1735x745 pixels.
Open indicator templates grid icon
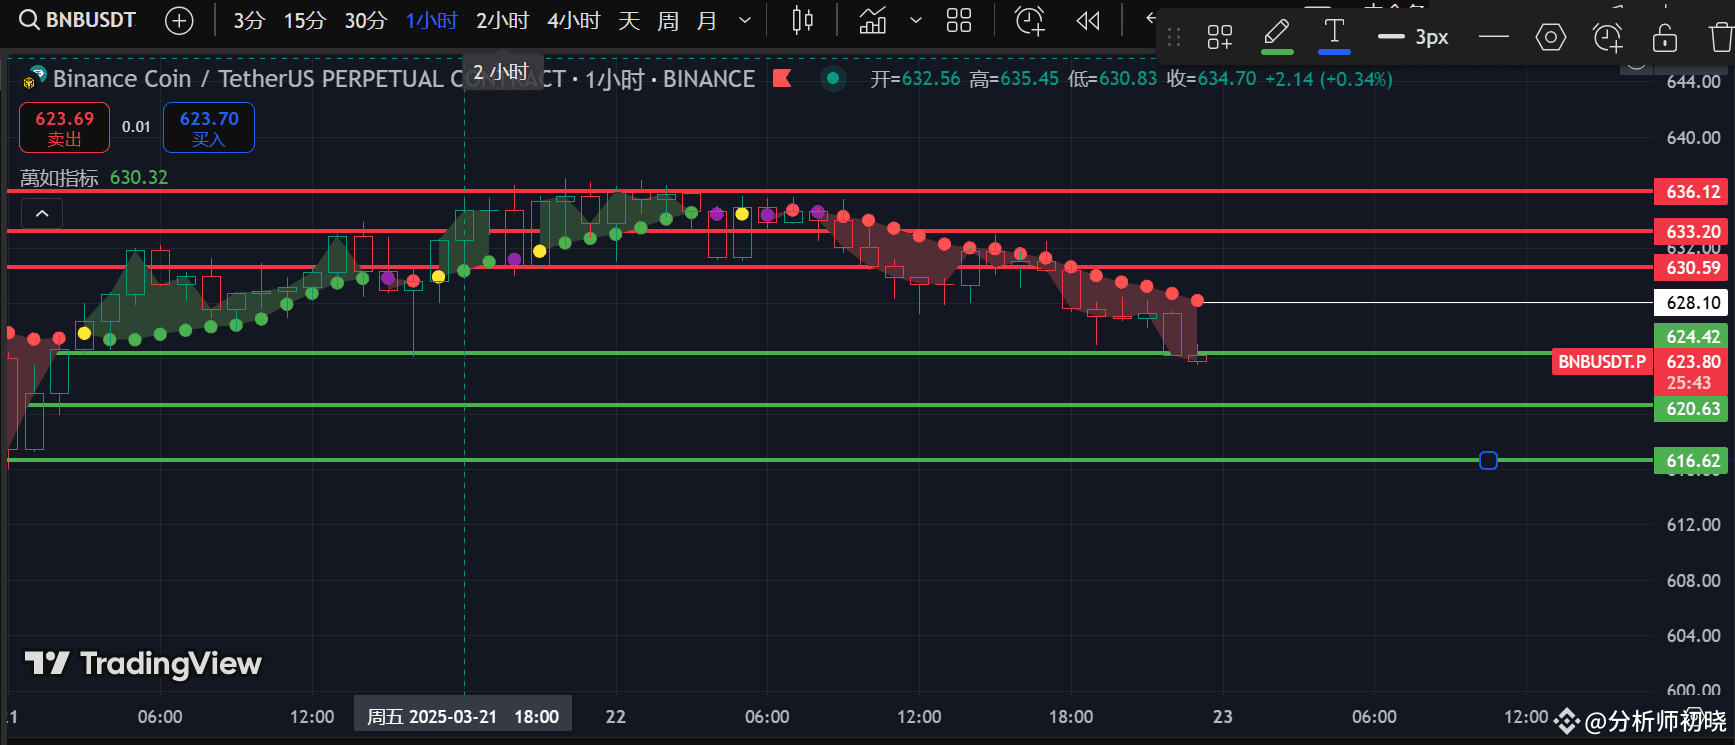(x=959, y=20)
